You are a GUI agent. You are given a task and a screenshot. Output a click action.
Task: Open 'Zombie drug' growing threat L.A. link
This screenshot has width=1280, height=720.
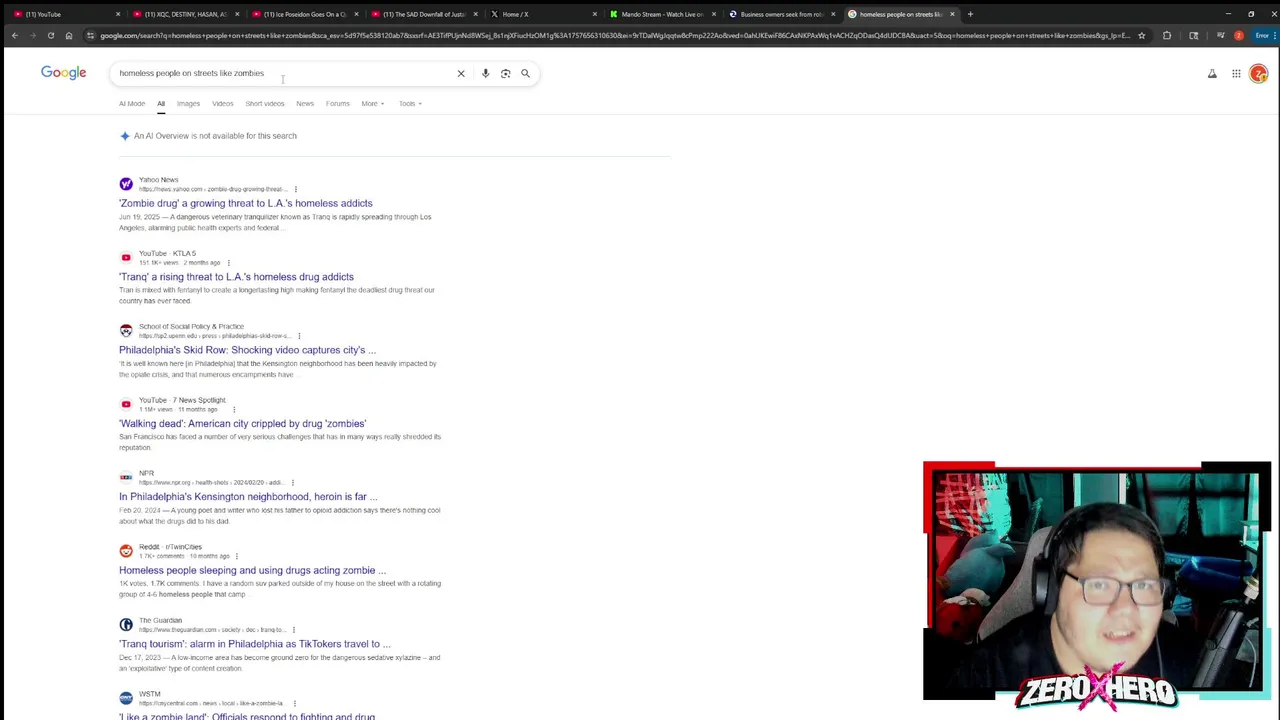tap(245, 203)
